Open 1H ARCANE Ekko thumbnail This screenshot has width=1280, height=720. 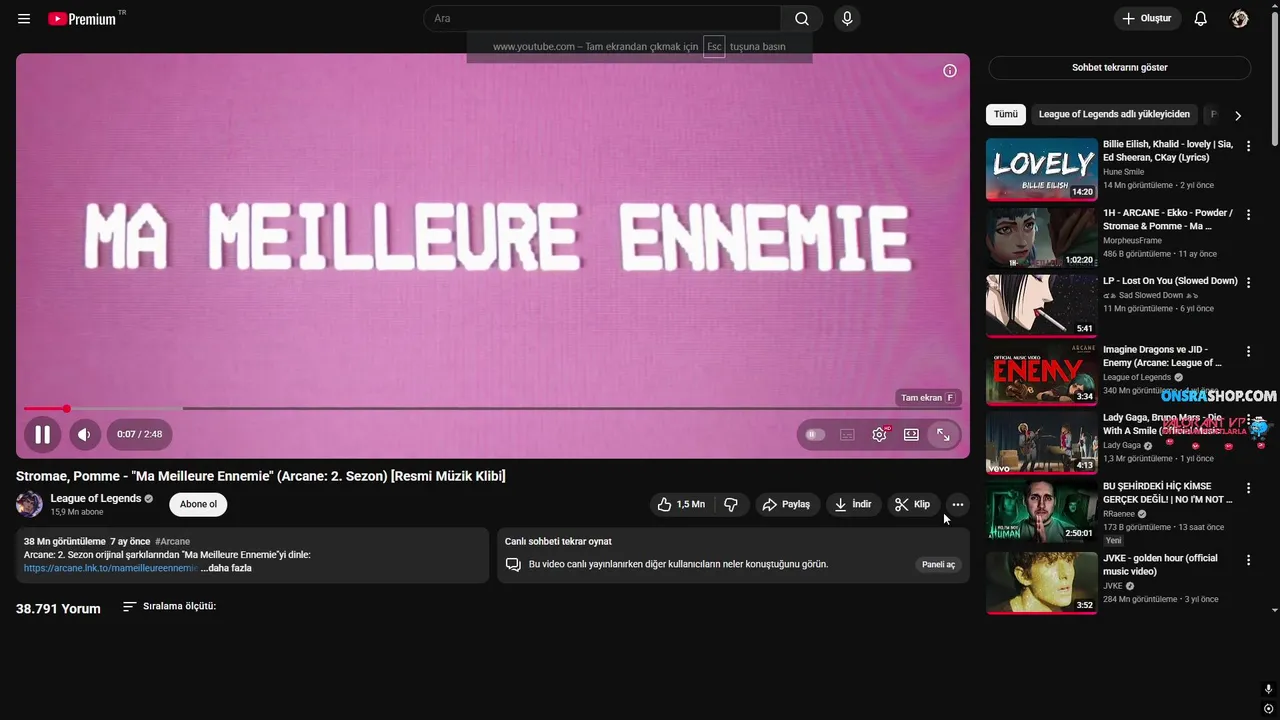pyautogui.click(x=1041, y=237)
